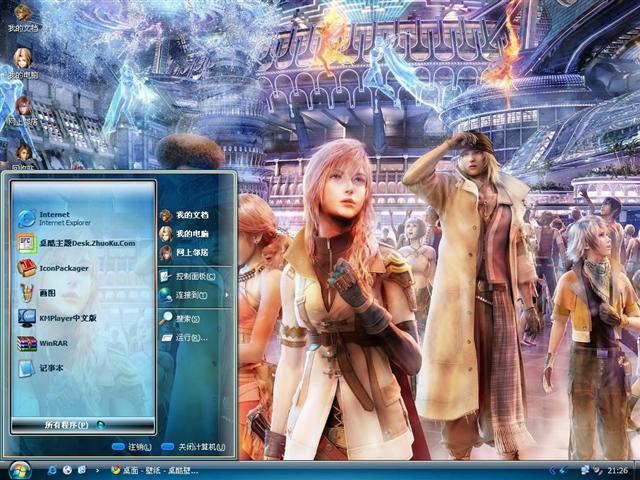Click the volume tray icon
The height and width of the screenshot is (480, 640).
click(x=597, y=471)
